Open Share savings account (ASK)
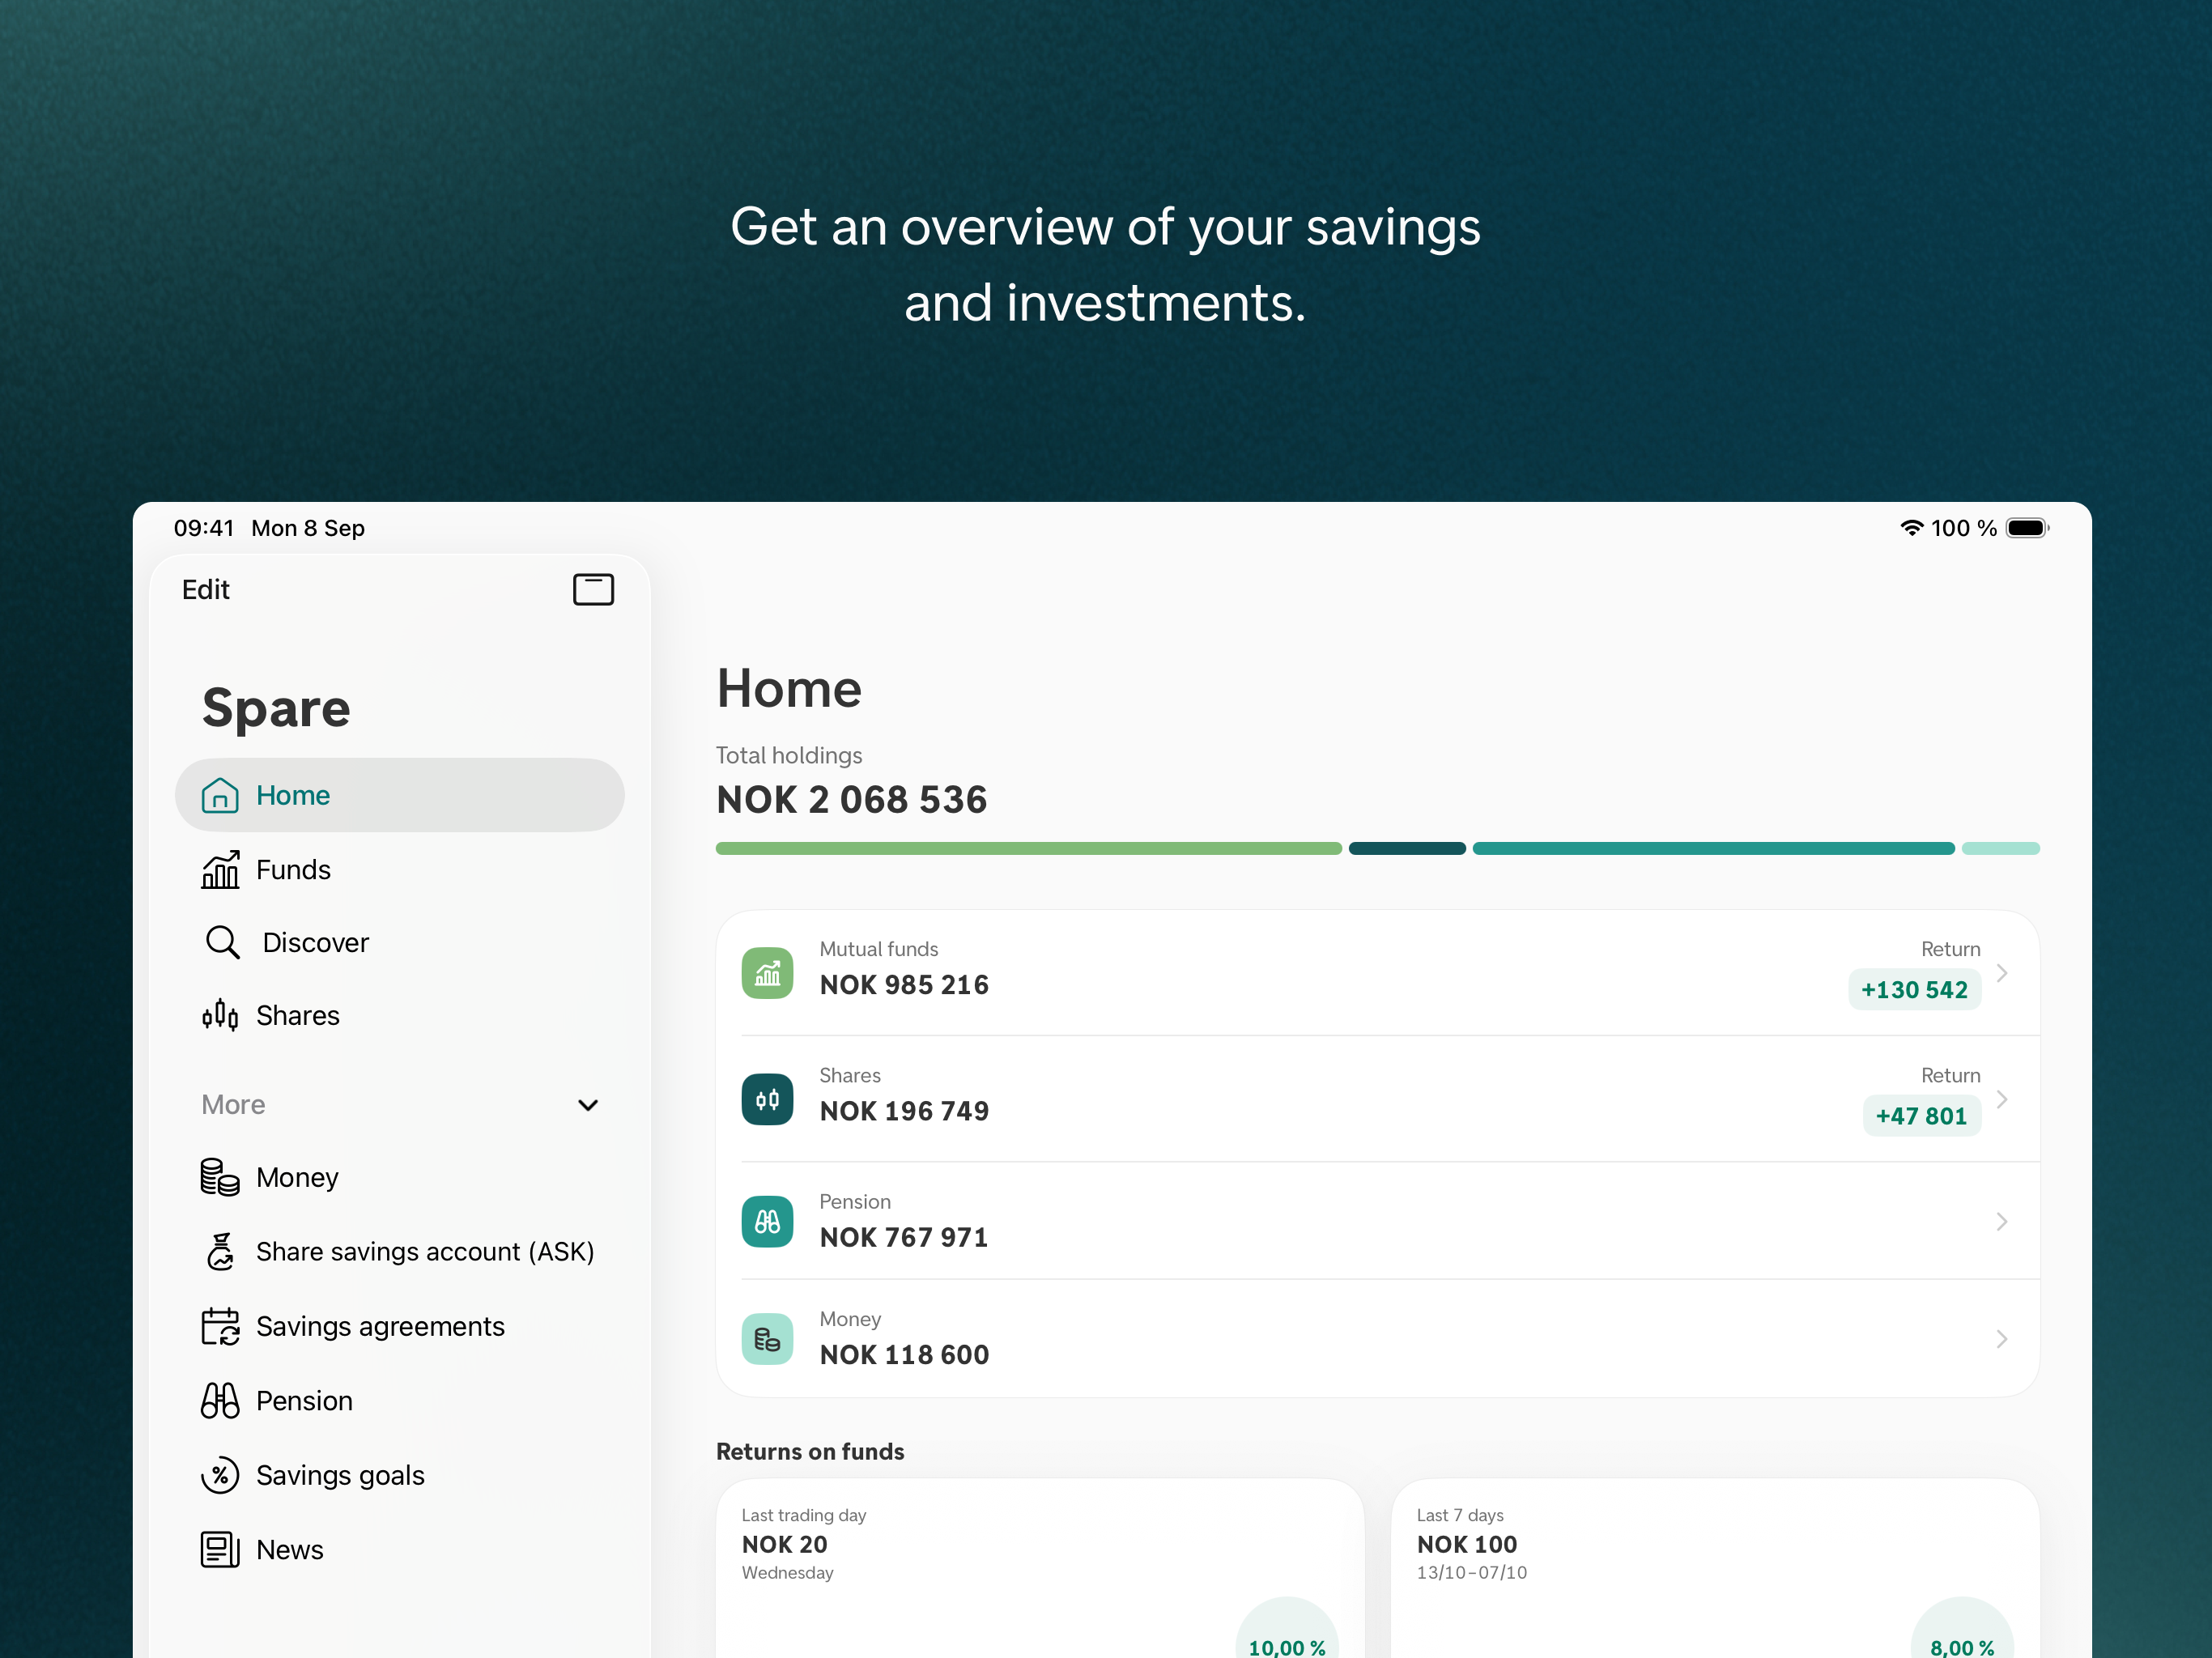 coord(399,1251)
